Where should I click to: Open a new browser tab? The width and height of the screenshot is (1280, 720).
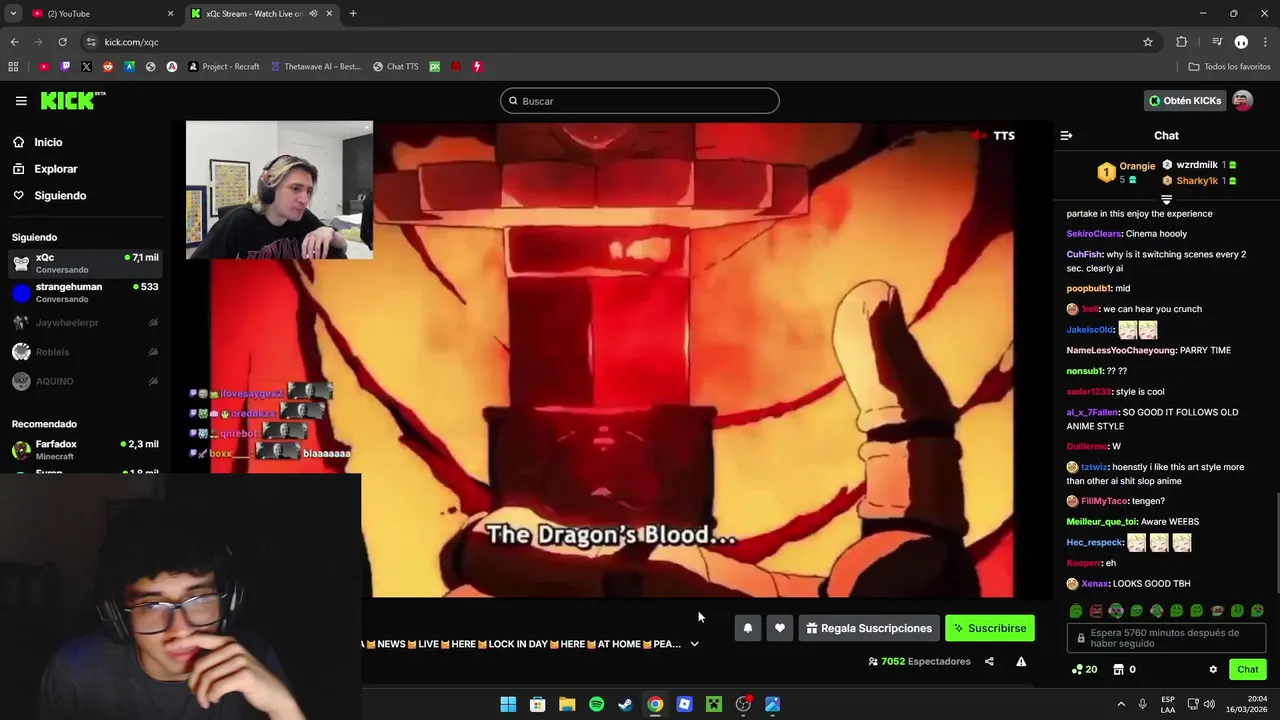[353, 14]
